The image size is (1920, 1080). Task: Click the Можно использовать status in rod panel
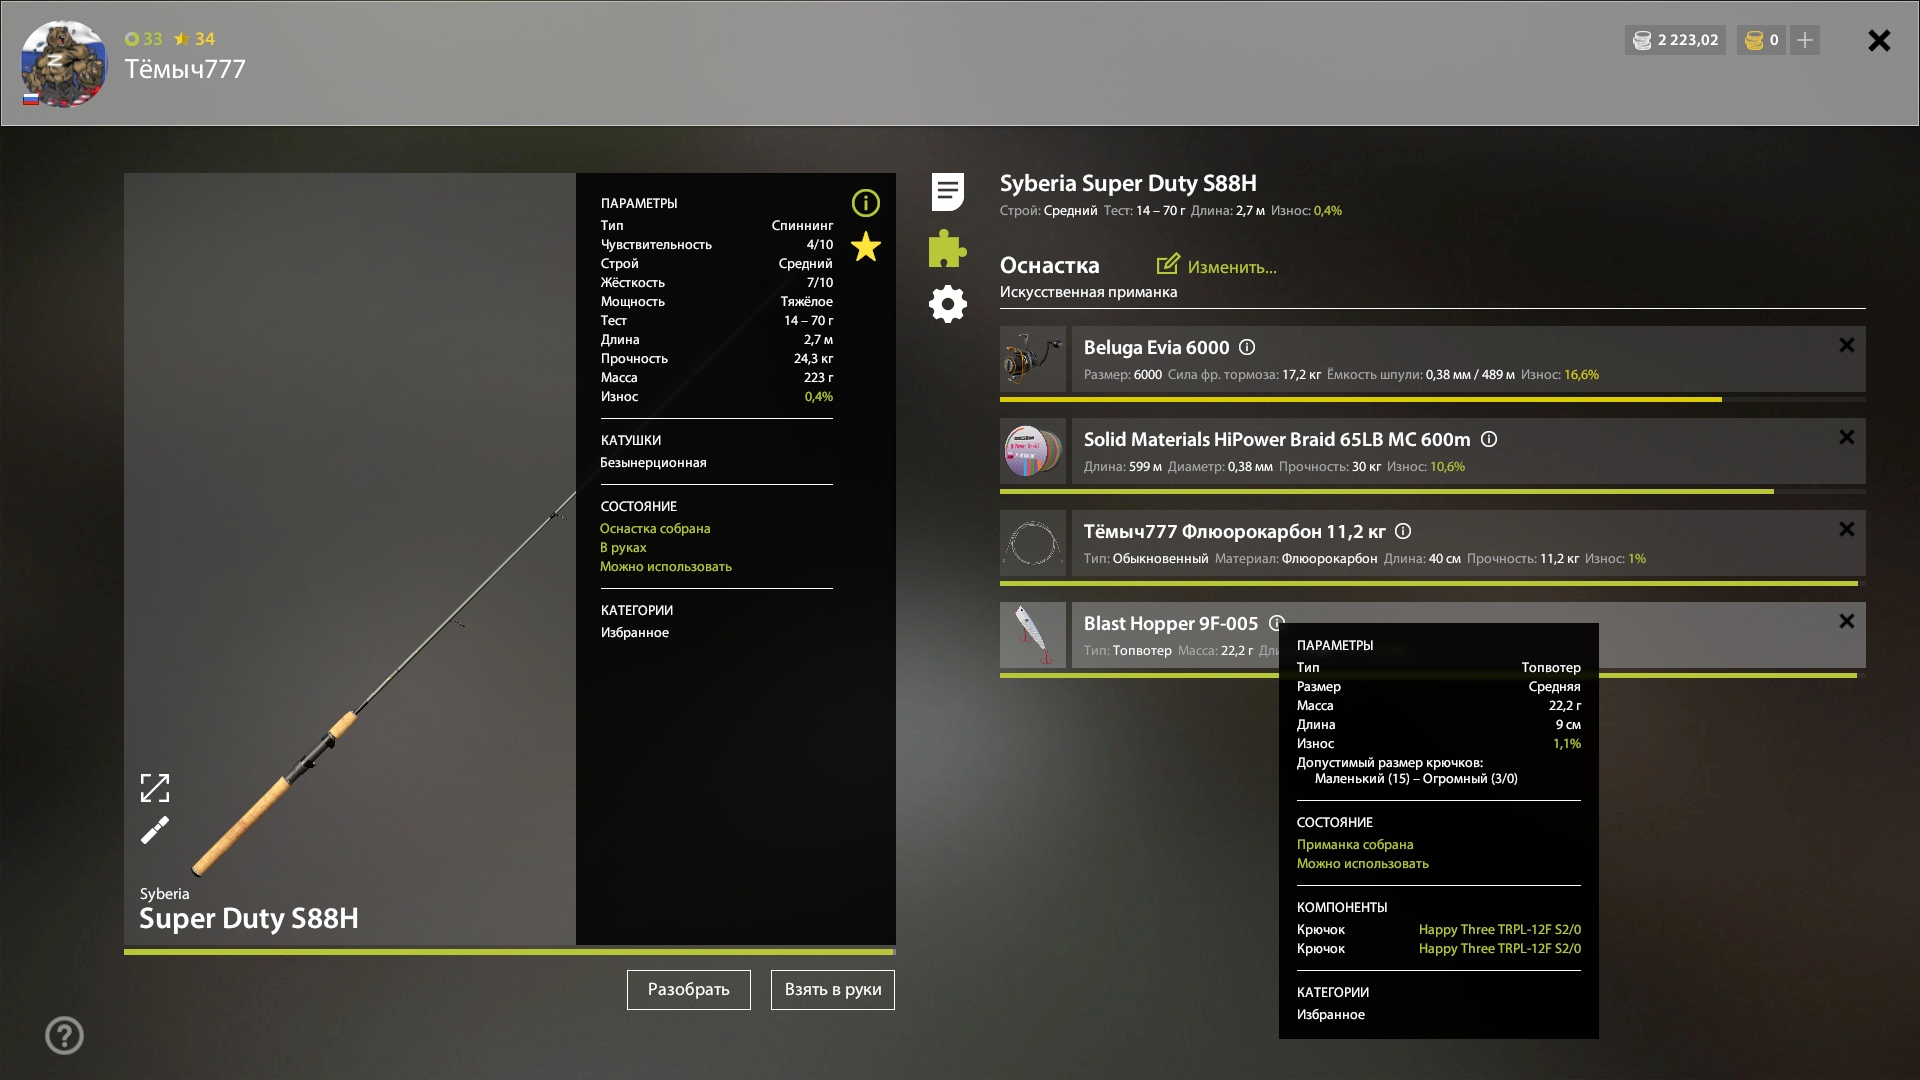pos(666,567)
